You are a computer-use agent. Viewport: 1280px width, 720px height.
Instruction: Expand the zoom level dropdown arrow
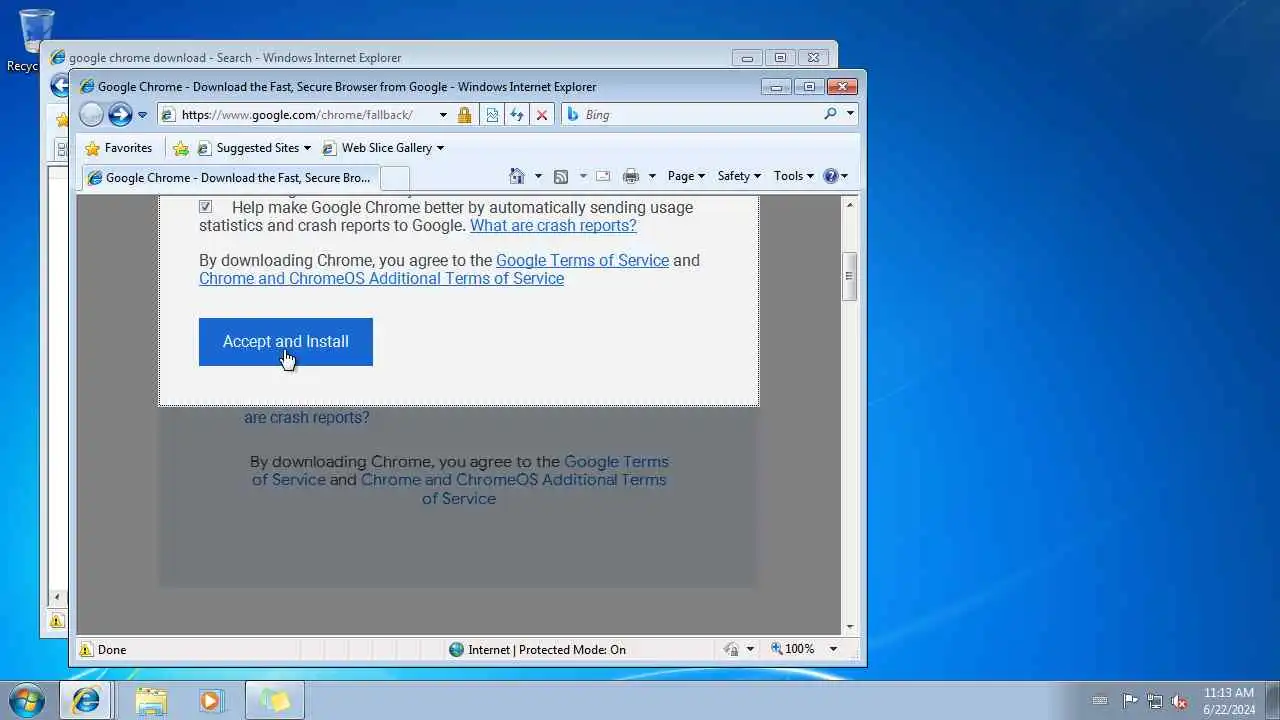coord(833,649)
